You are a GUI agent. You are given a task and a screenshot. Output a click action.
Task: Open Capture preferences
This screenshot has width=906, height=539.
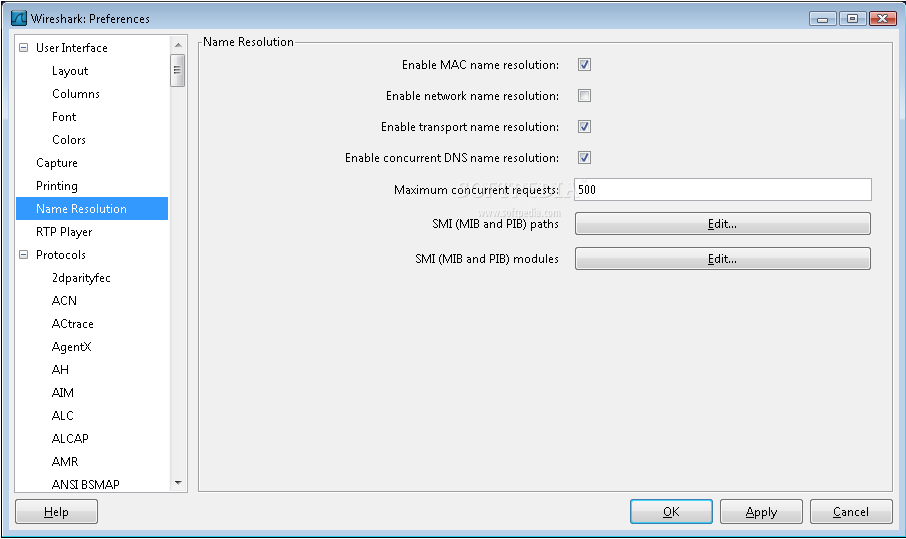click(57, 163)
